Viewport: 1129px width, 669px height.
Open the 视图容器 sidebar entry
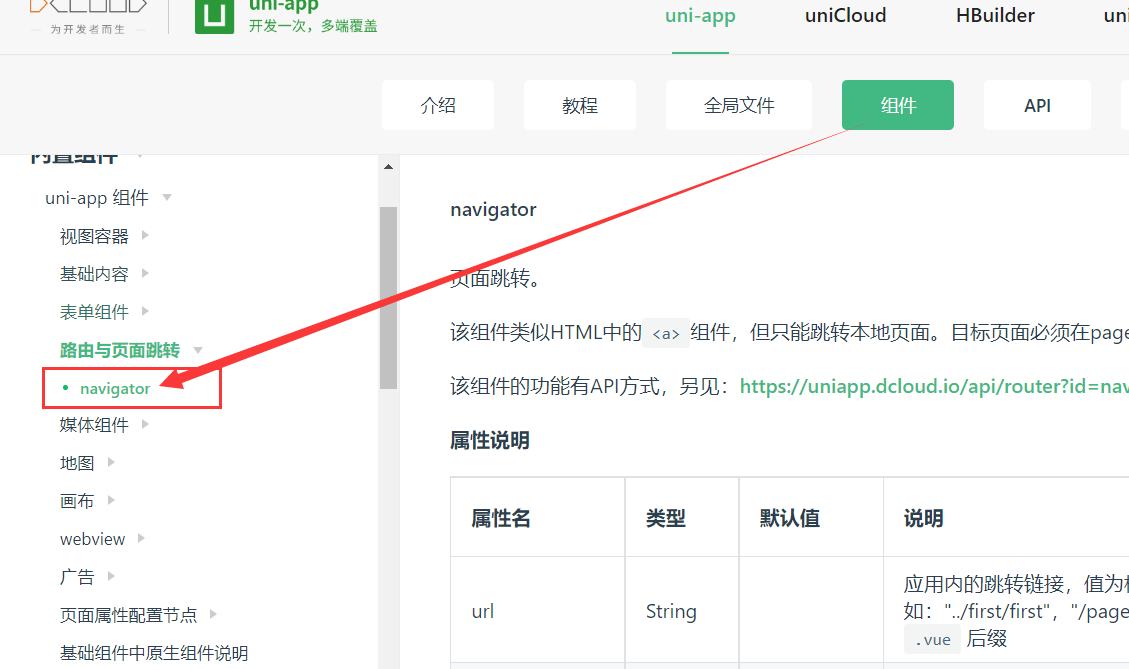coord(94,236)
